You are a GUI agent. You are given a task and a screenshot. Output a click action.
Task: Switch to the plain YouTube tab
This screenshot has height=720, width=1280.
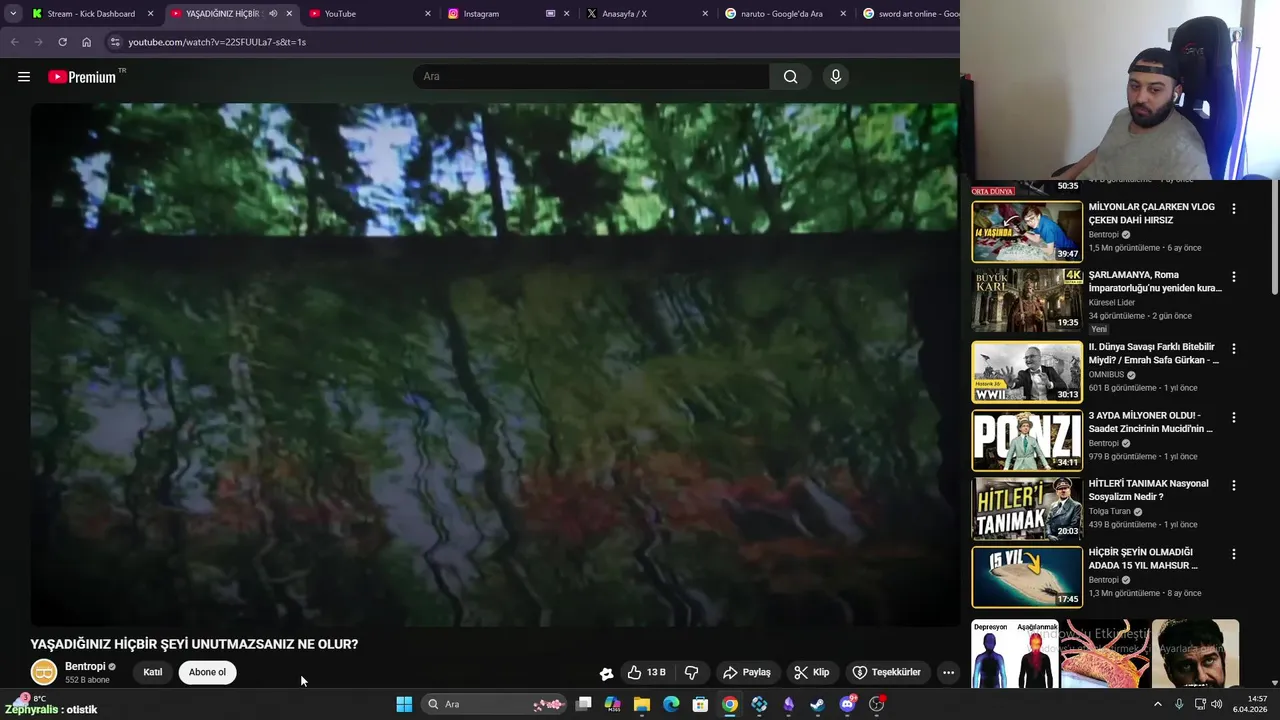(x=369, y=14)
